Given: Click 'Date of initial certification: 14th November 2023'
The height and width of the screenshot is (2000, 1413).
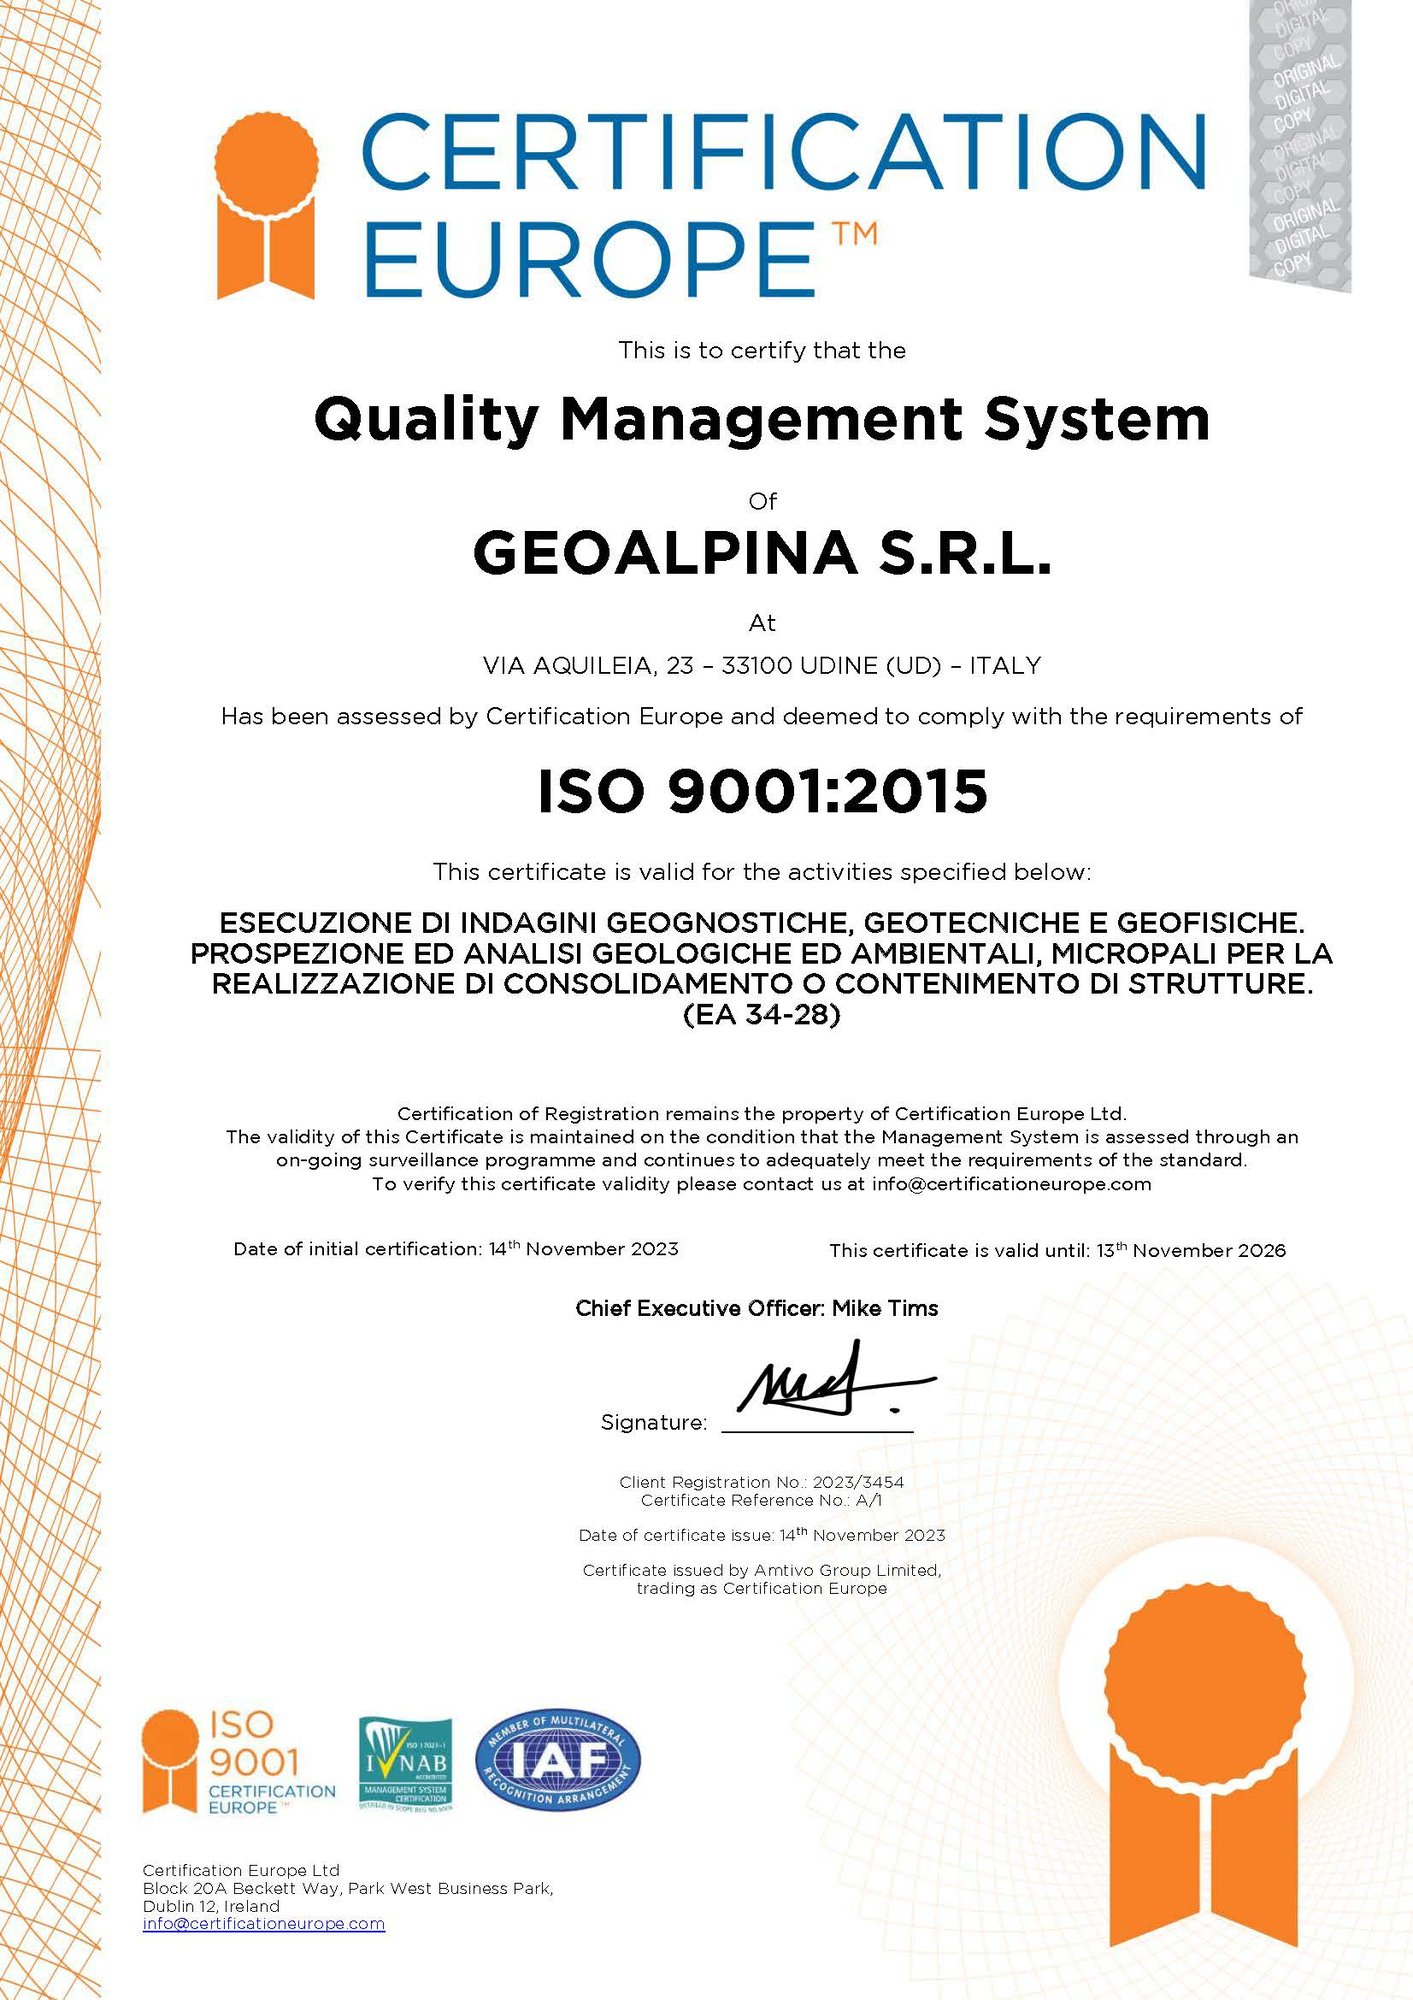Looking at the screenshot, I should [x=456, y=1248].
